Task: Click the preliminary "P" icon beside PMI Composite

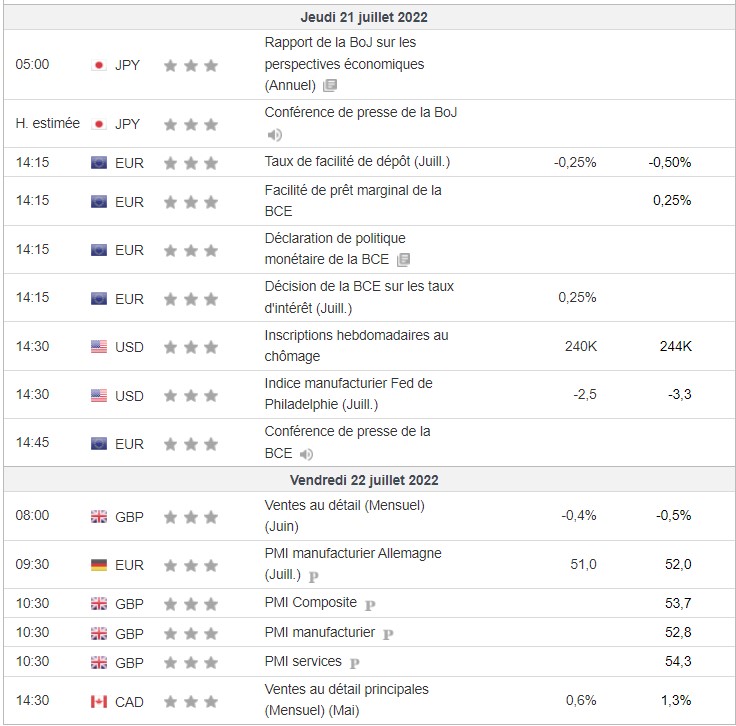Action: coord(370,604)
